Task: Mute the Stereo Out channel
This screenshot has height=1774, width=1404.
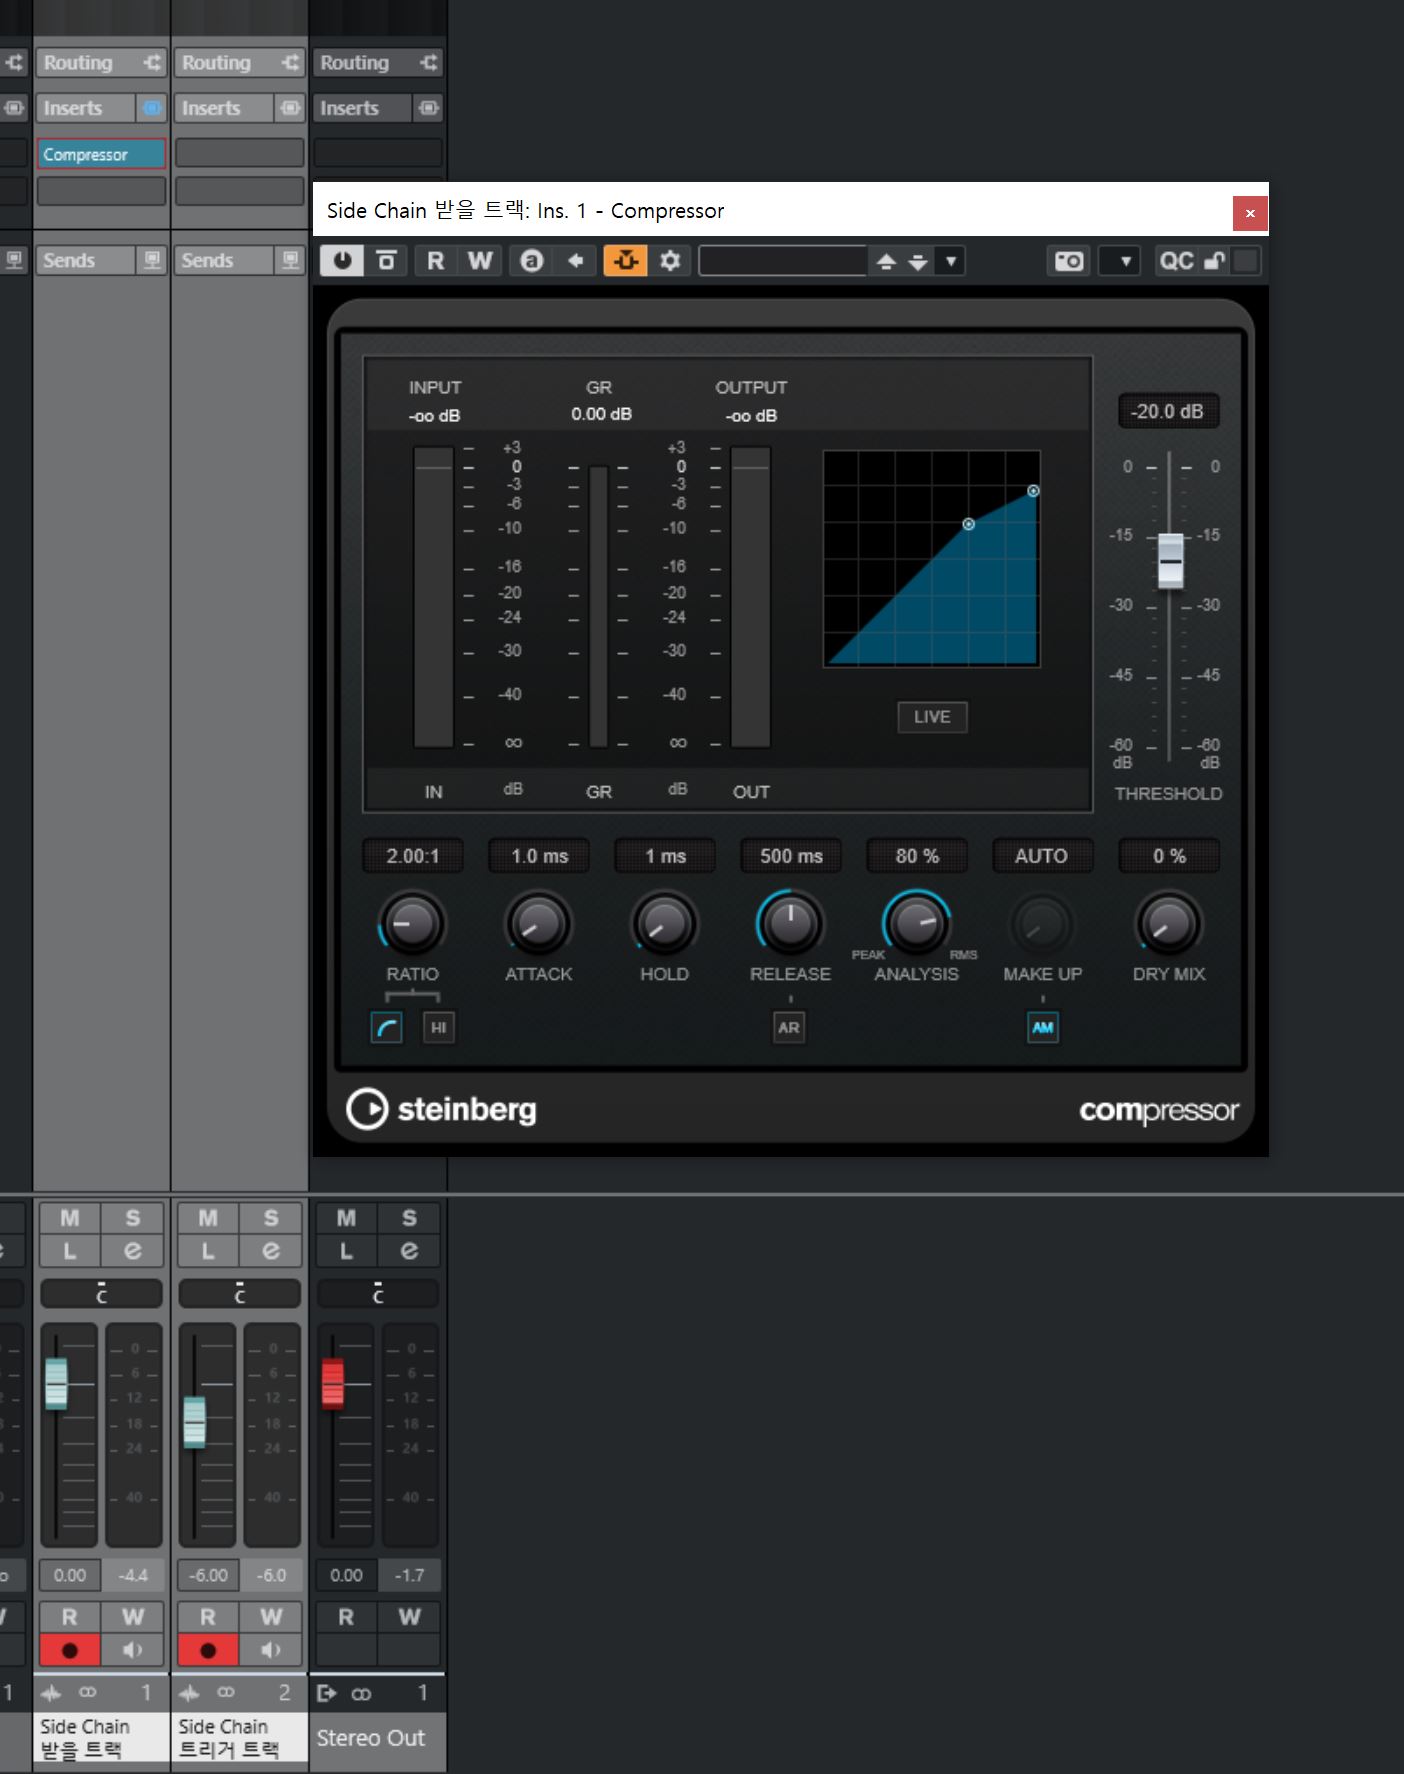Action: 346,1218
